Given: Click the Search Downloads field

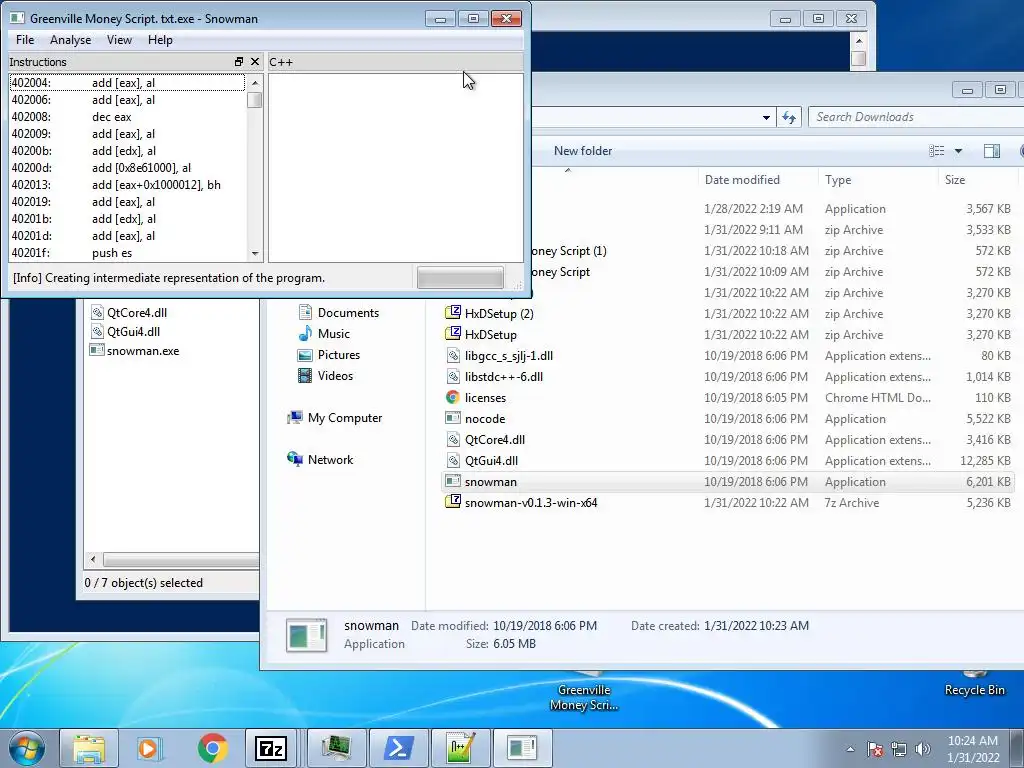Looking at the screenshot, I should point(914,117).
